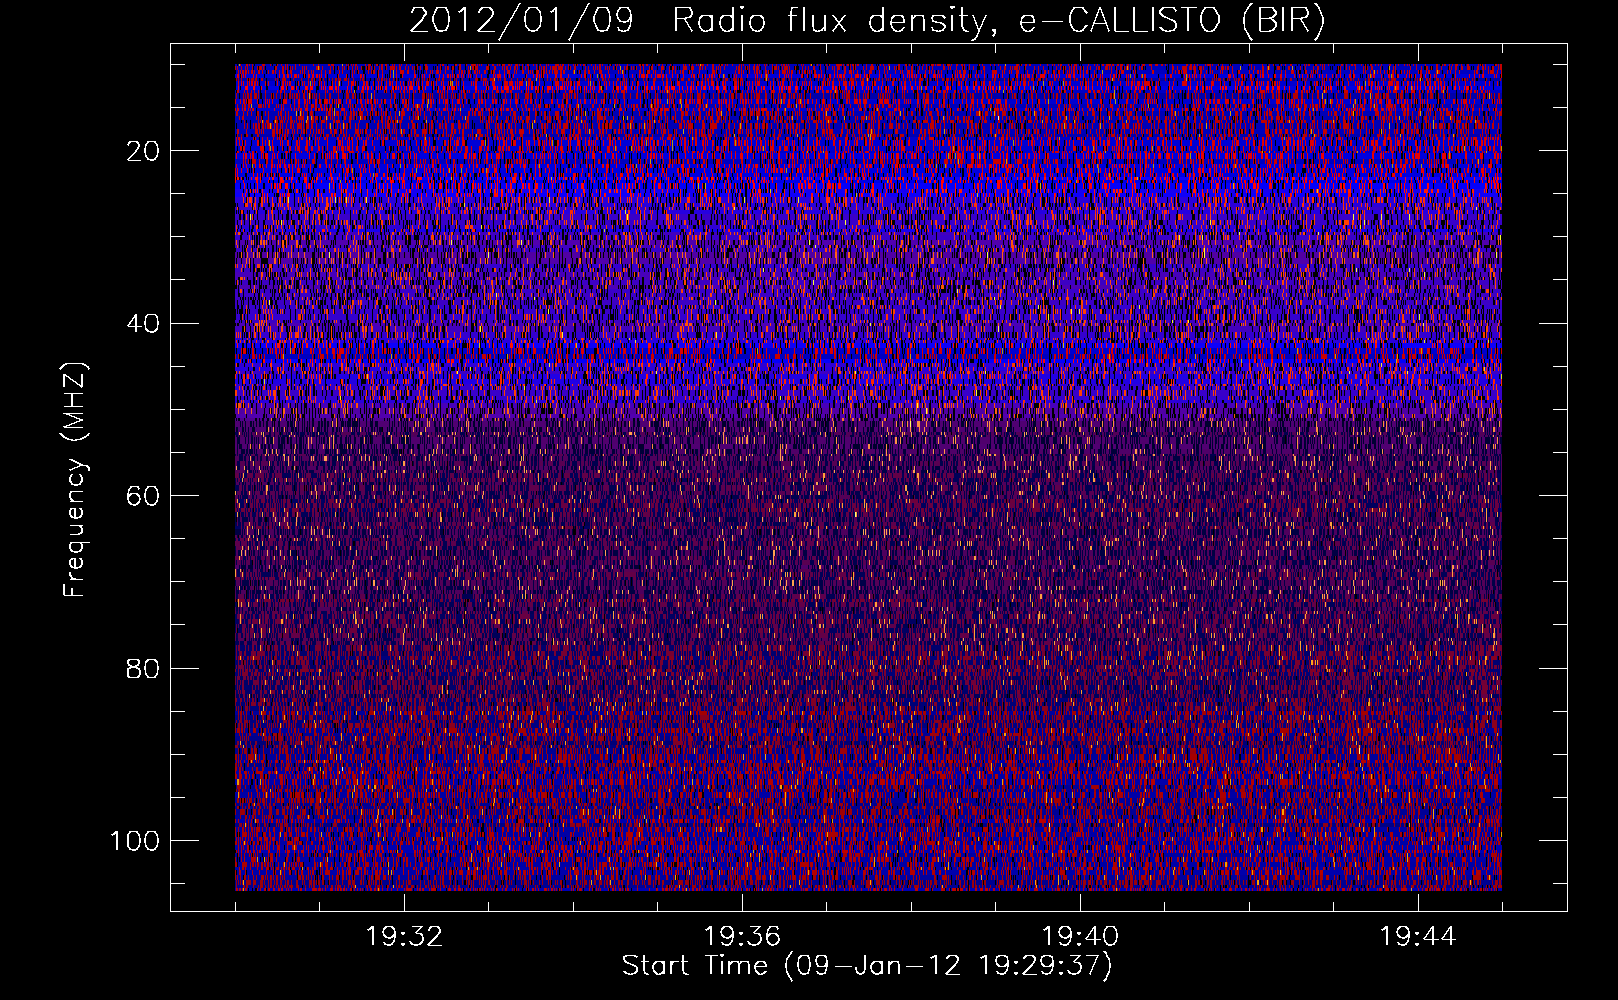The width and height of the screenshot is (1618, 1000).
Task: Click the 40 frequency tick label
Action: [144, 324]
